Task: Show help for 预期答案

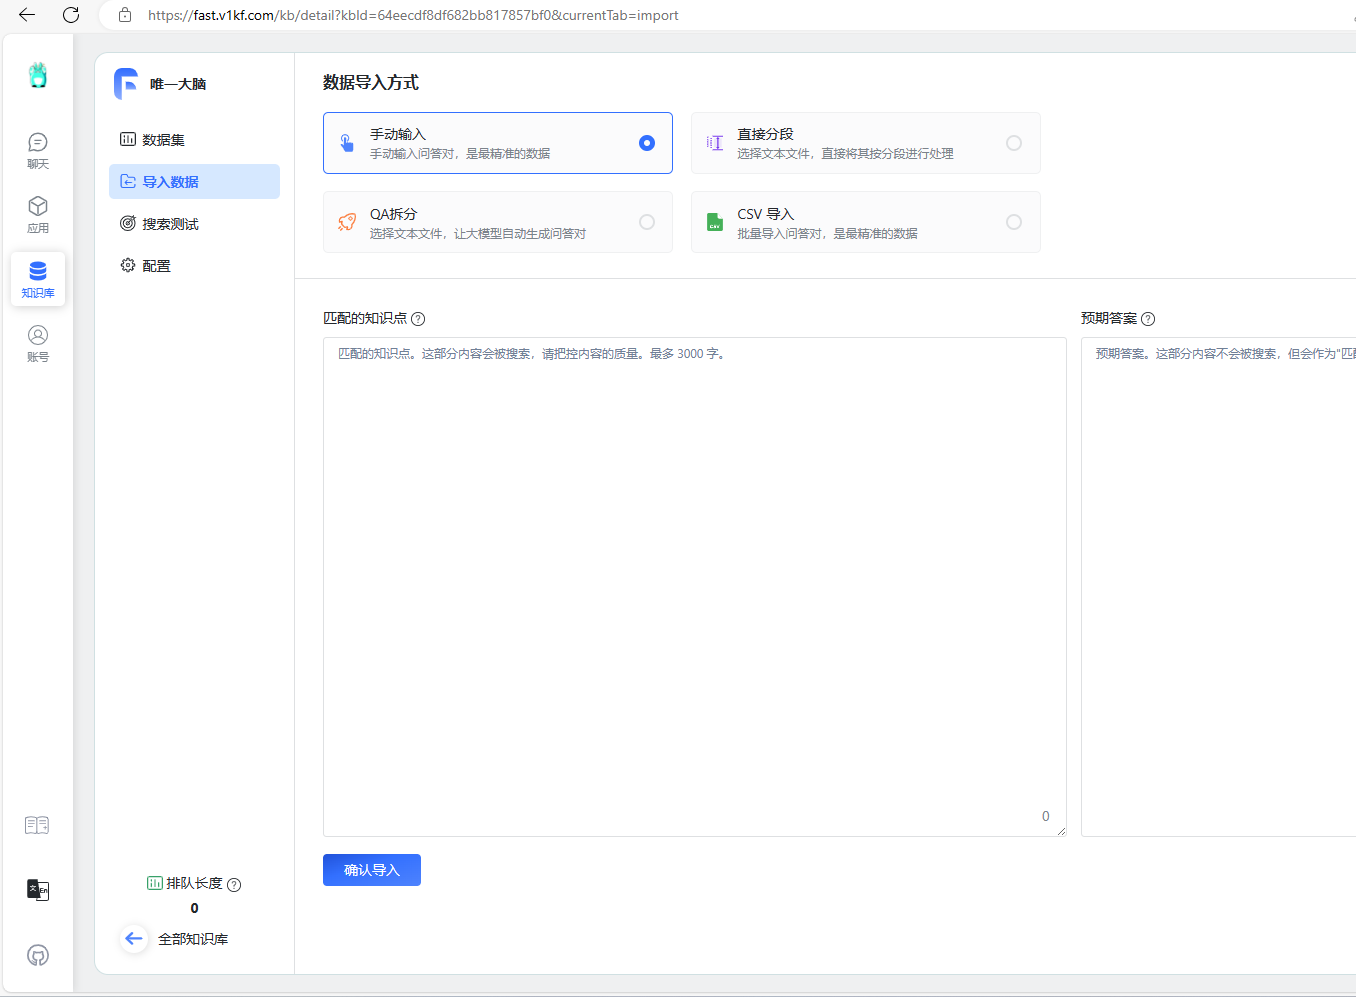Action: (1148, 319)
